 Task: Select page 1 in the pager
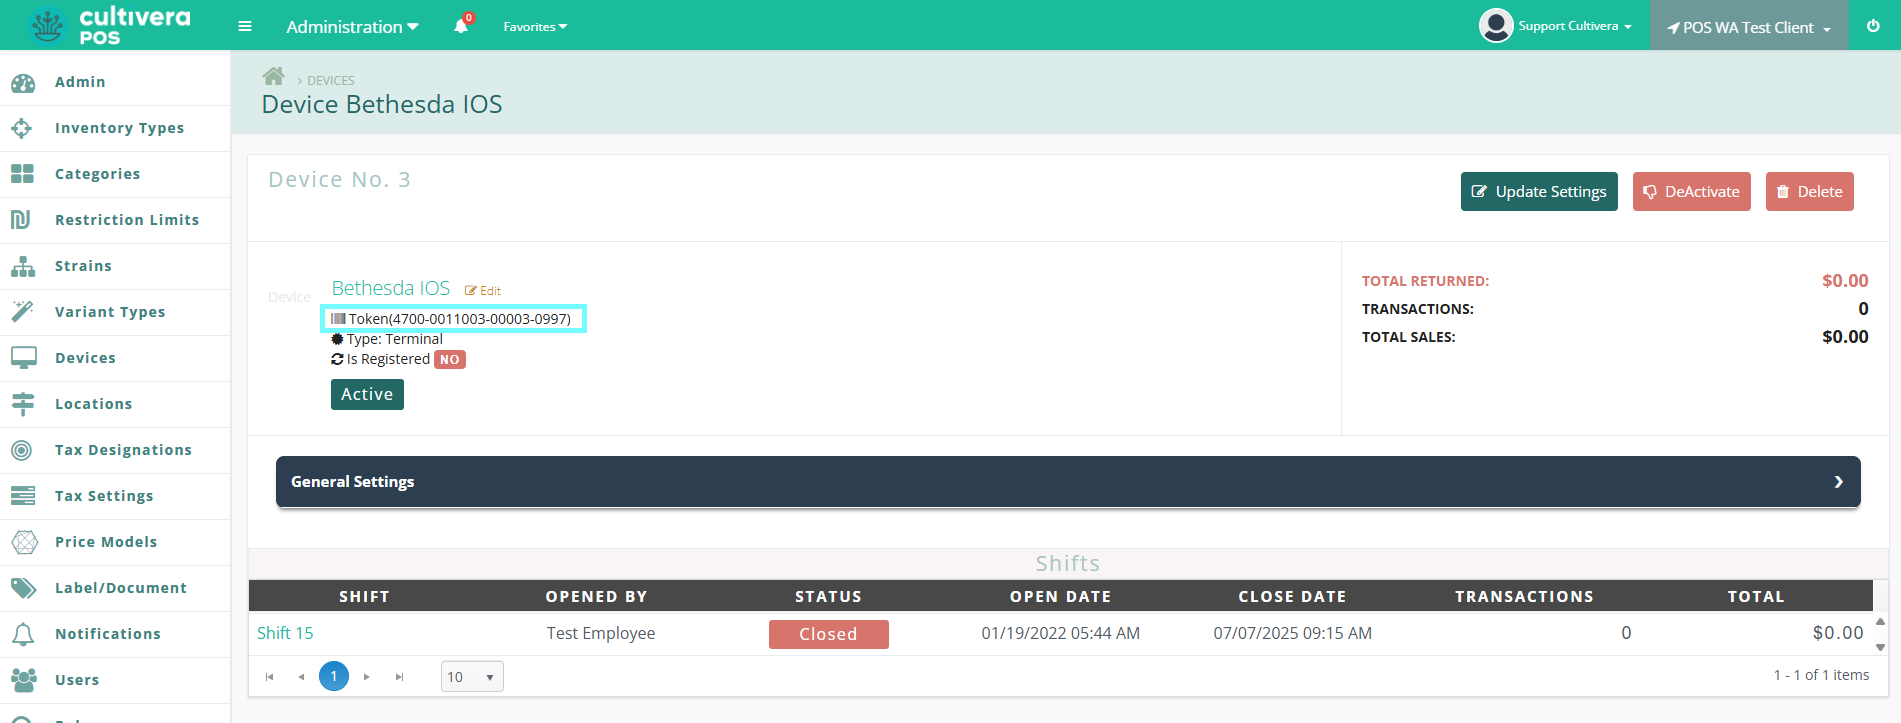pos(334,676)
